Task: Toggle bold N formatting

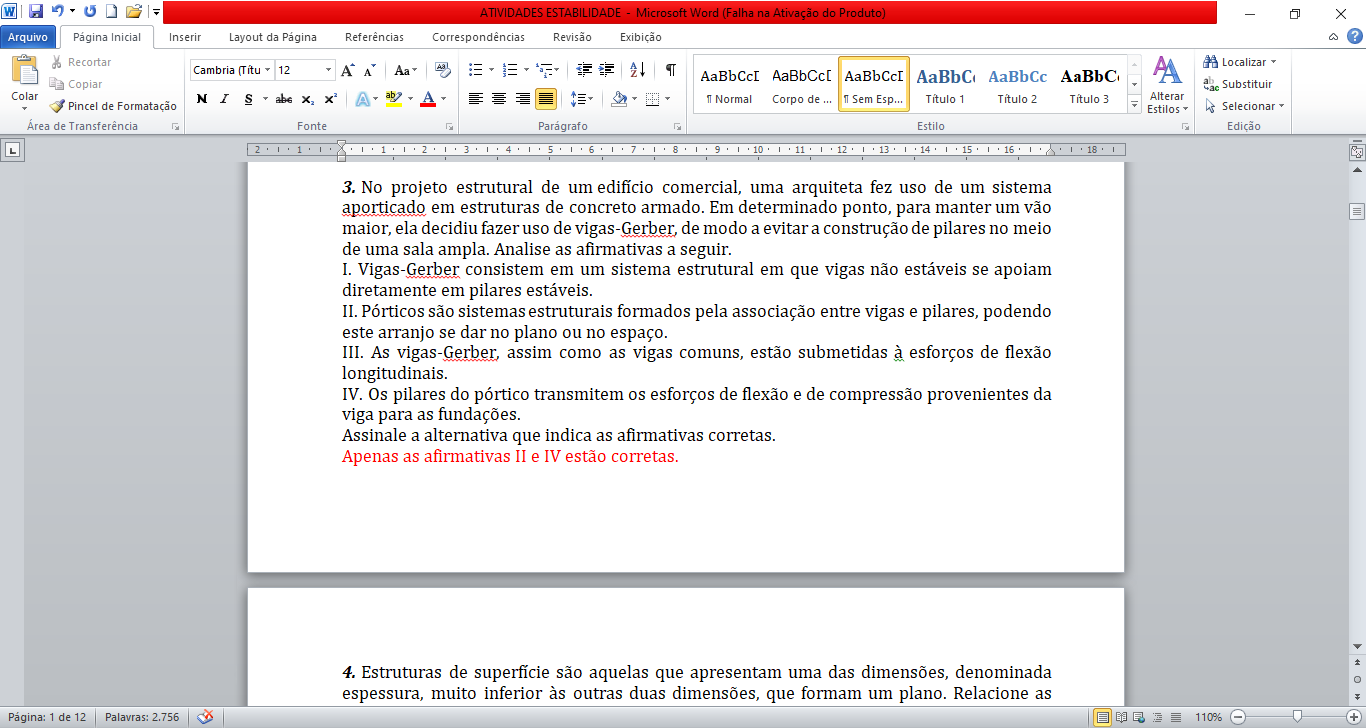Action: 202,99
